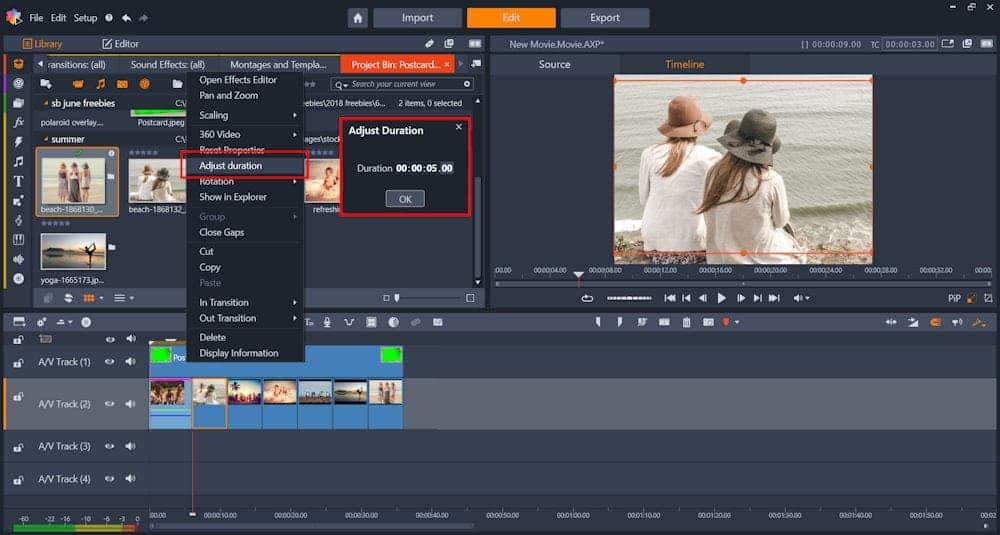The height and width of the screenshot is (535, 1000).
Task: Mute audio on A/V Track (3)
Action: [130, 446]
